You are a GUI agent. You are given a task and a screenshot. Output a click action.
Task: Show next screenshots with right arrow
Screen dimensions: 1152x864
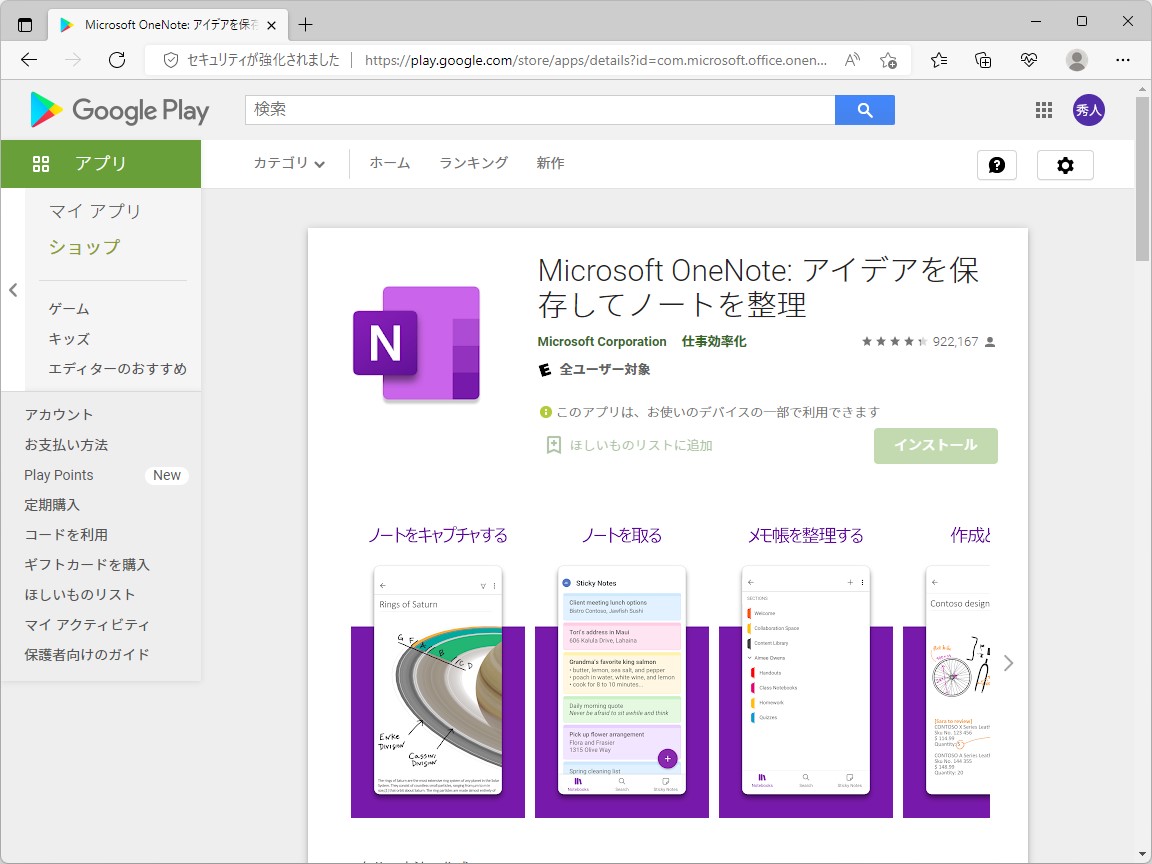pyautogui.click(x=1009, y=663)
